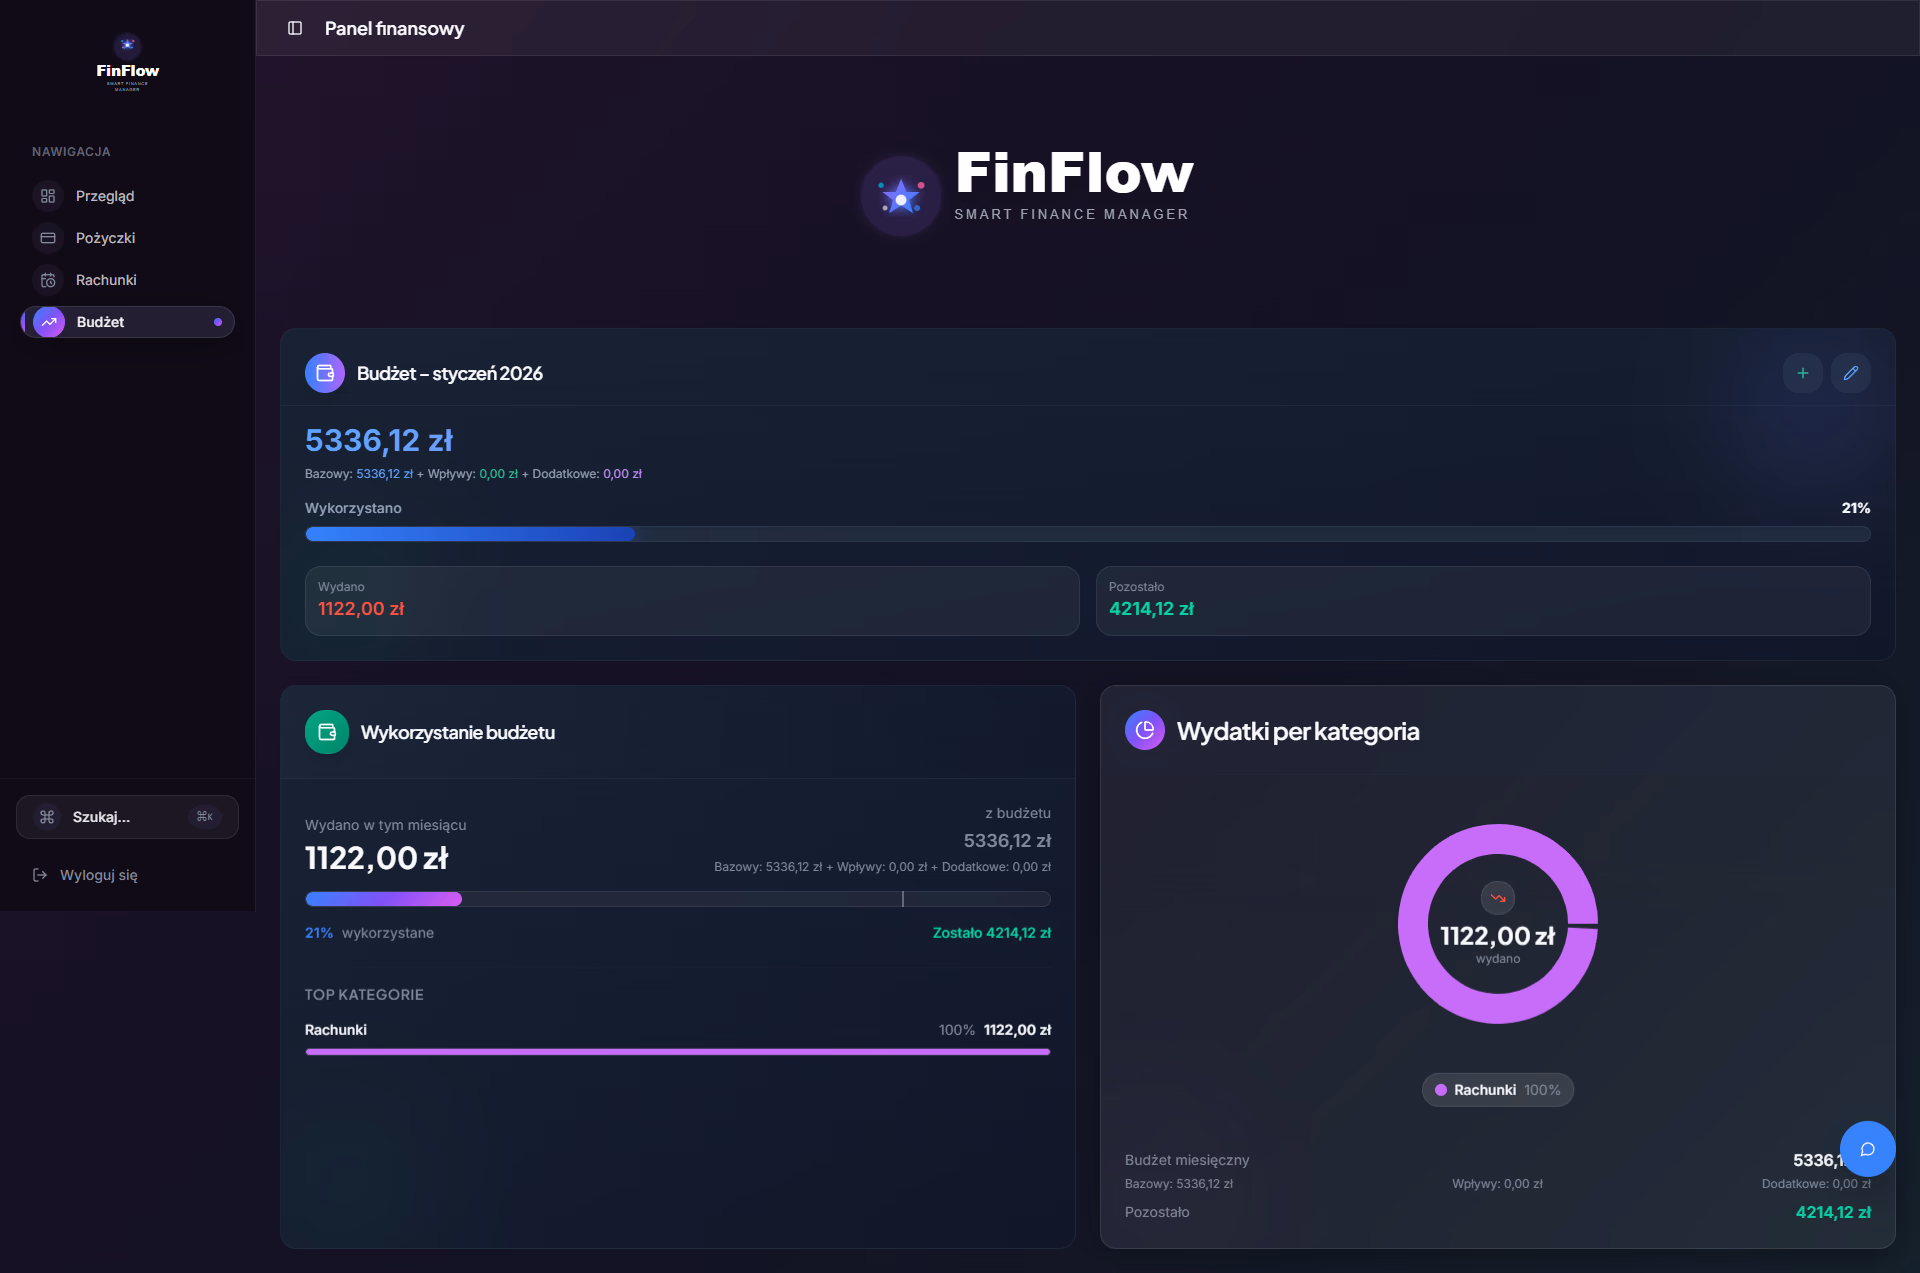Click the Pożyczki card icon
Viewport: 1920px width, 1273px height.
click(48, 238)
